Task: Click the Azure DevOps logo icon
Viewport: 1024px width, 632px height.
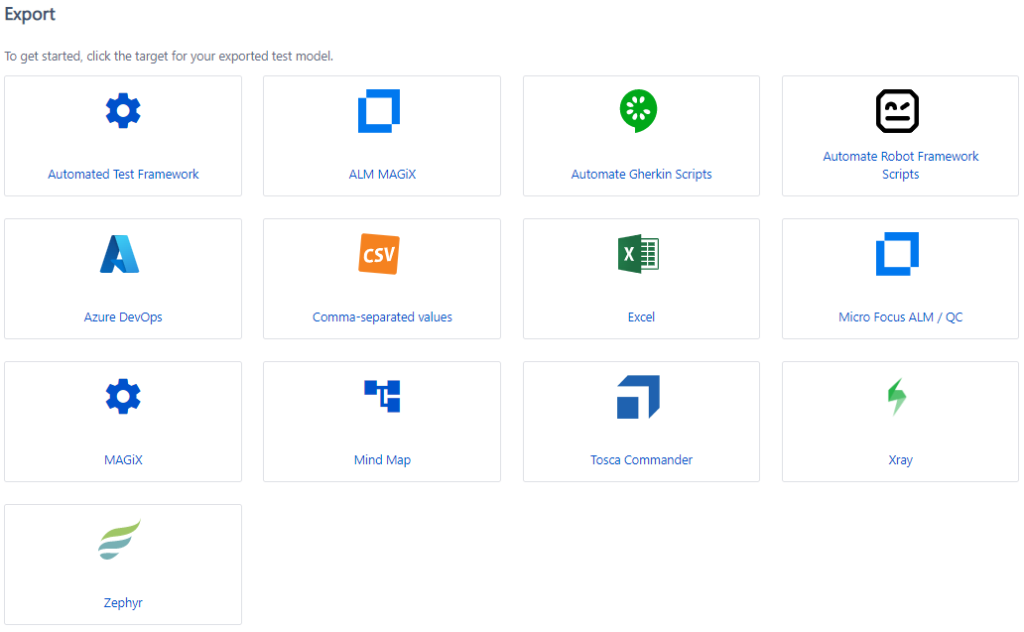Action: 120,254
